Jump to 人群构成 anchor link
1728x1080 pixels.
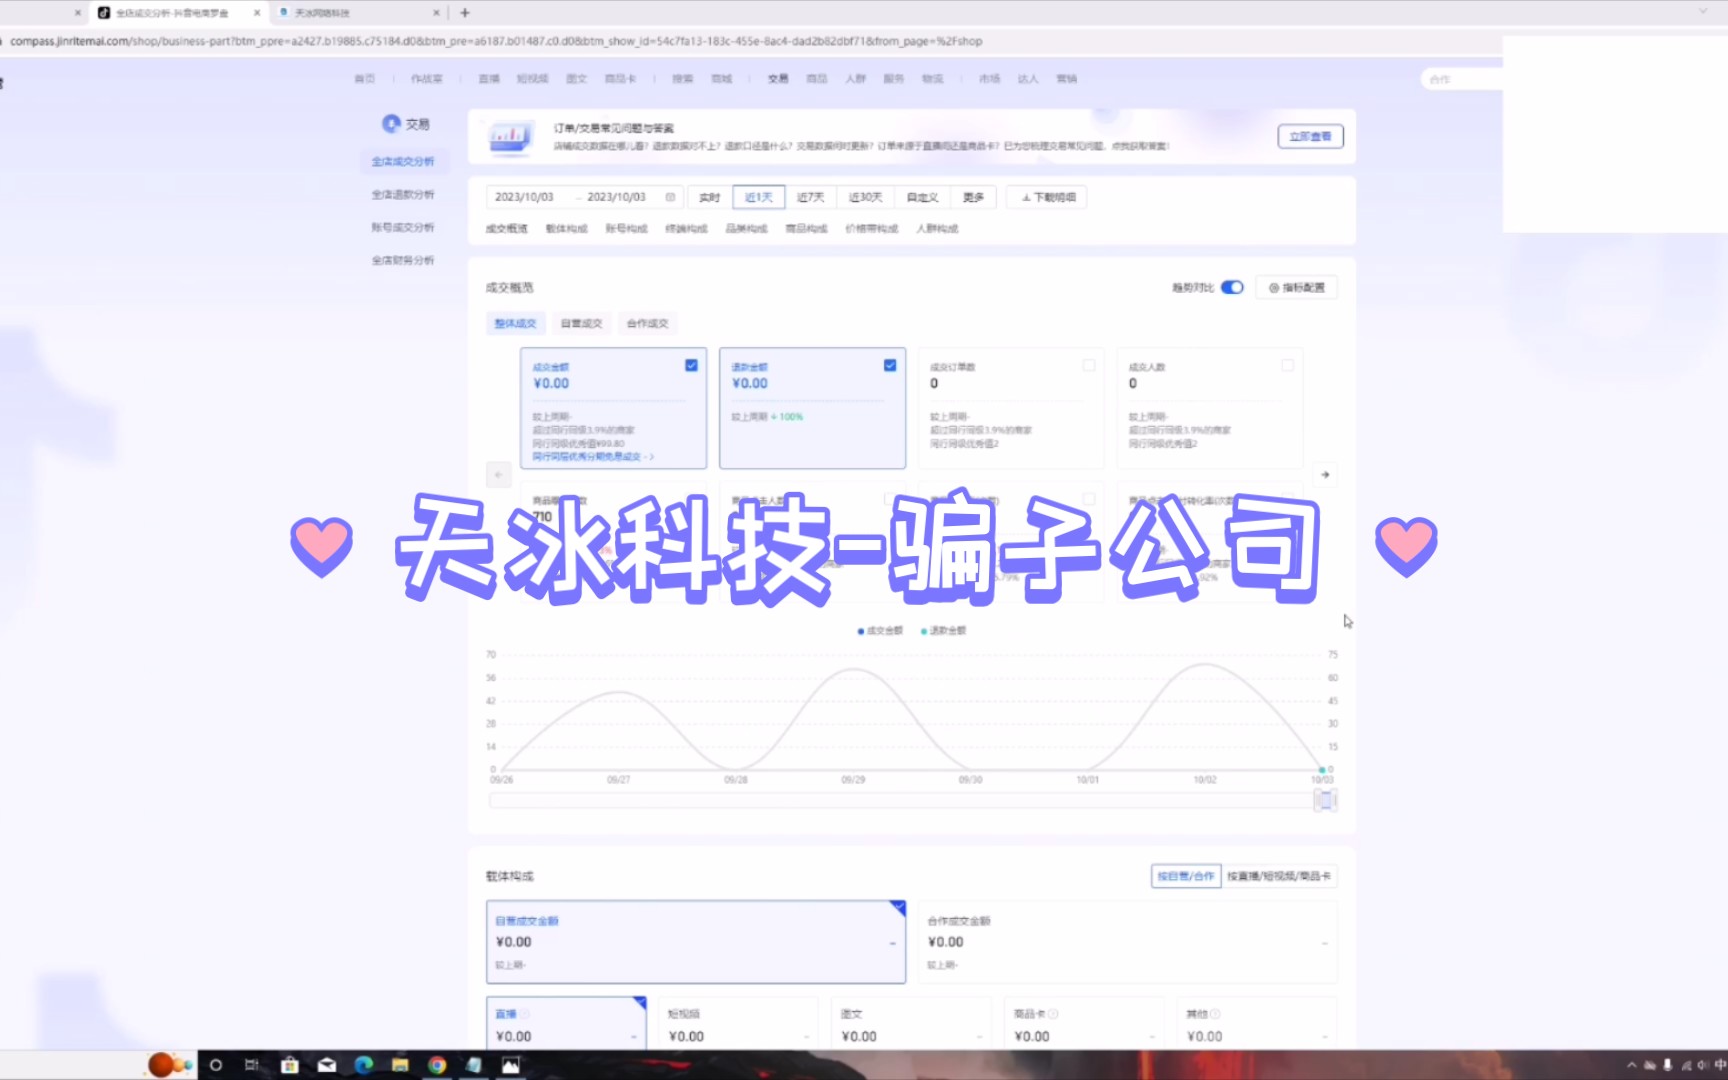(937, 228)
